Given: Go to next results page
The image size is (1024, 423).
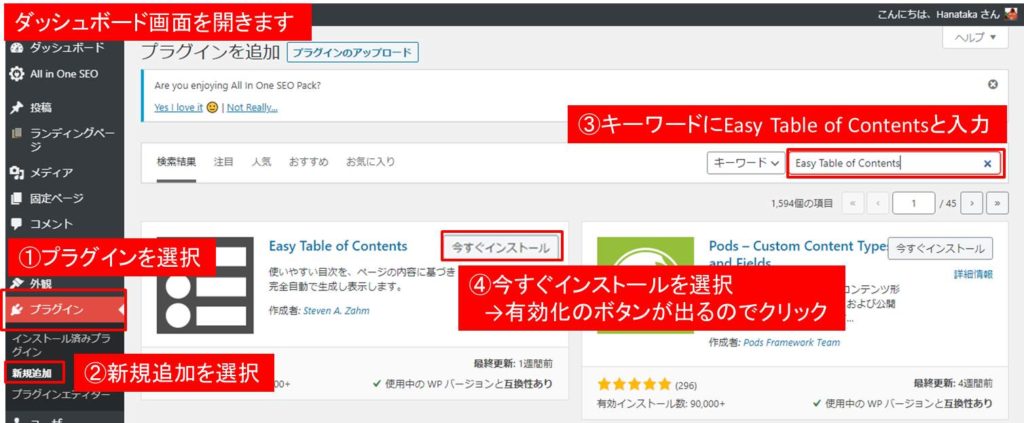Looking at the screenshot, I should 972,203.
